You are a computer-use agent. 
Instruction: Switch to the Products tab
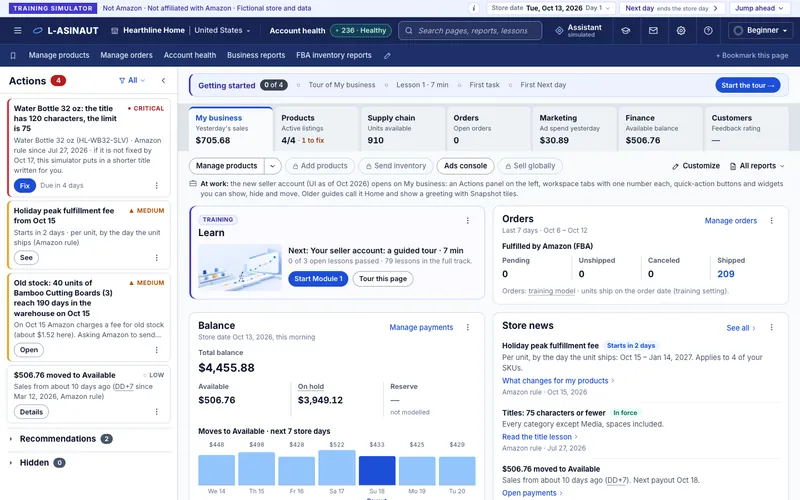pyautogui.click(x=317, y=129)
